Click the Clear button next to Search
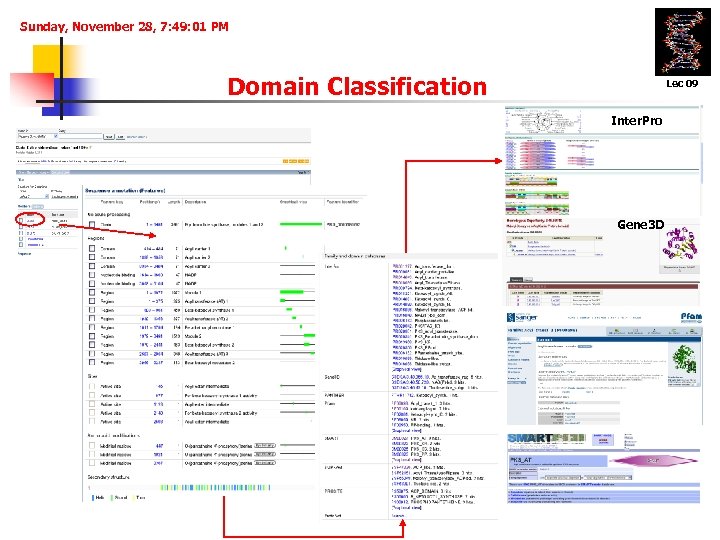 pyautogui.click(x=120, y=136)
